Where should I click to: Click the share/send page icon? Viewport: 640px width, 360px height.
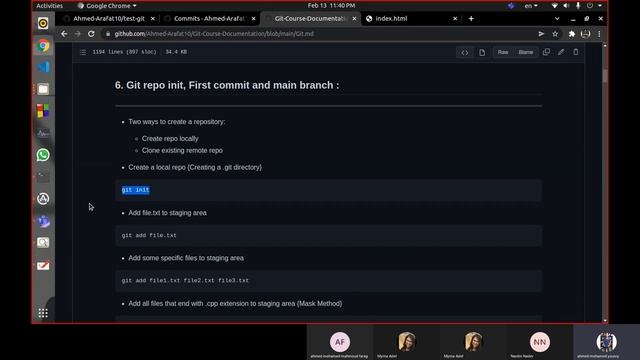(x=541, y=34)
